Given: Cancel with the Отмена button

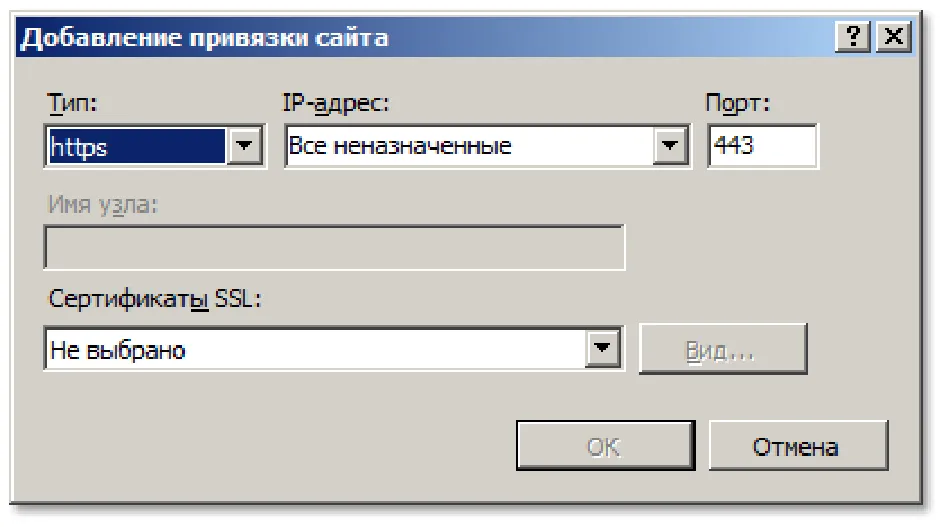Looking at the screenshot, I should [798, 446].
